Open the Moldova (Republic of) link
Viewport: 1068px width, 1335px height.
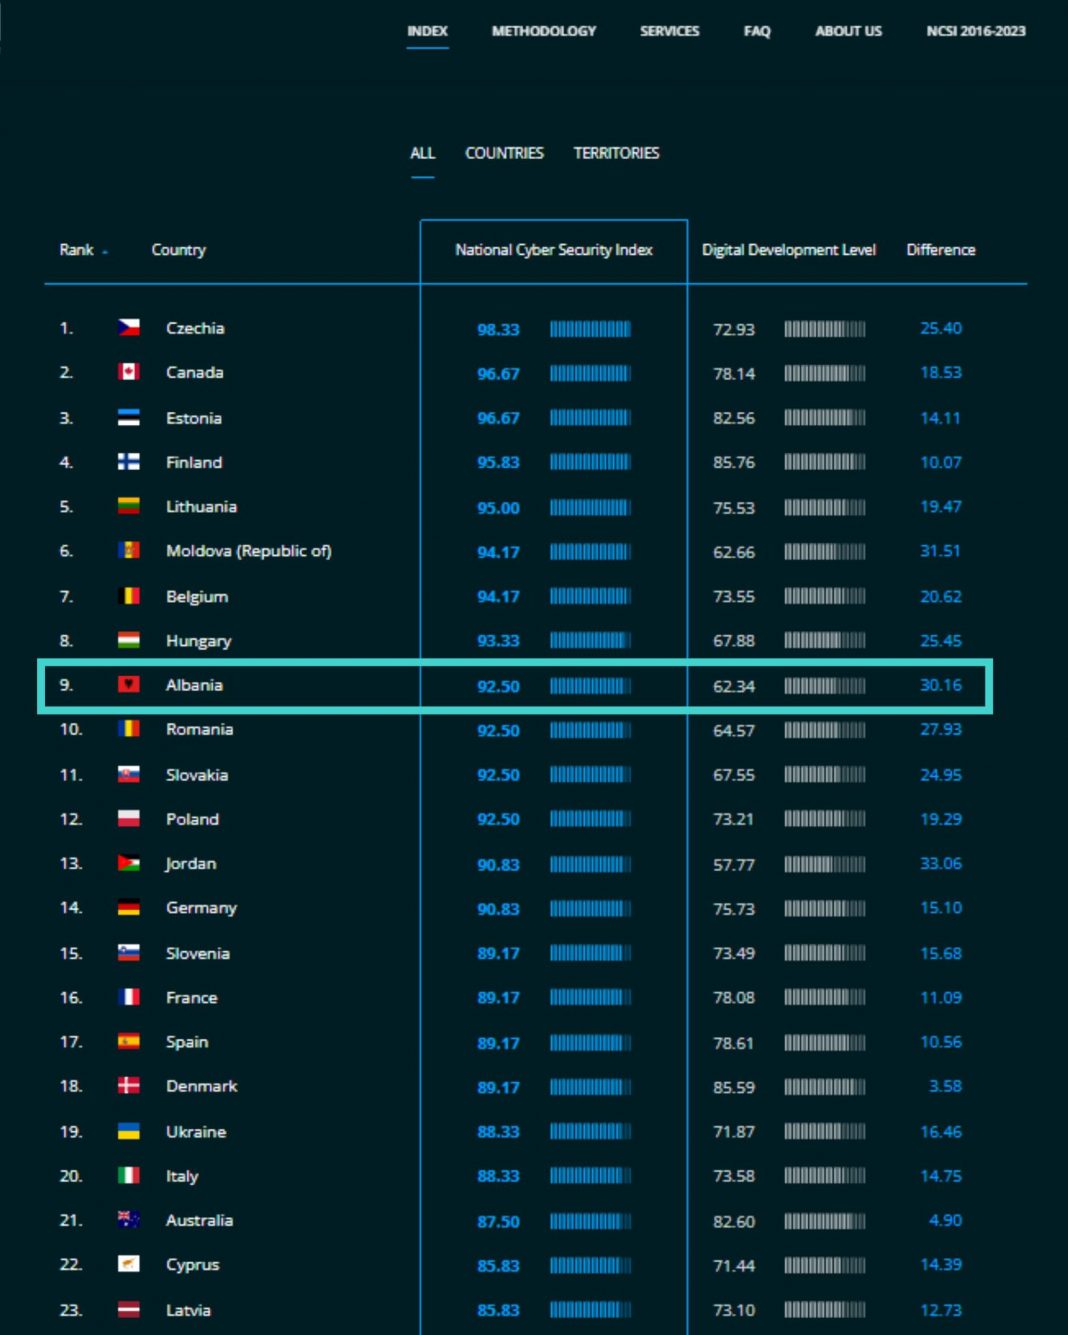coord(248,551)
